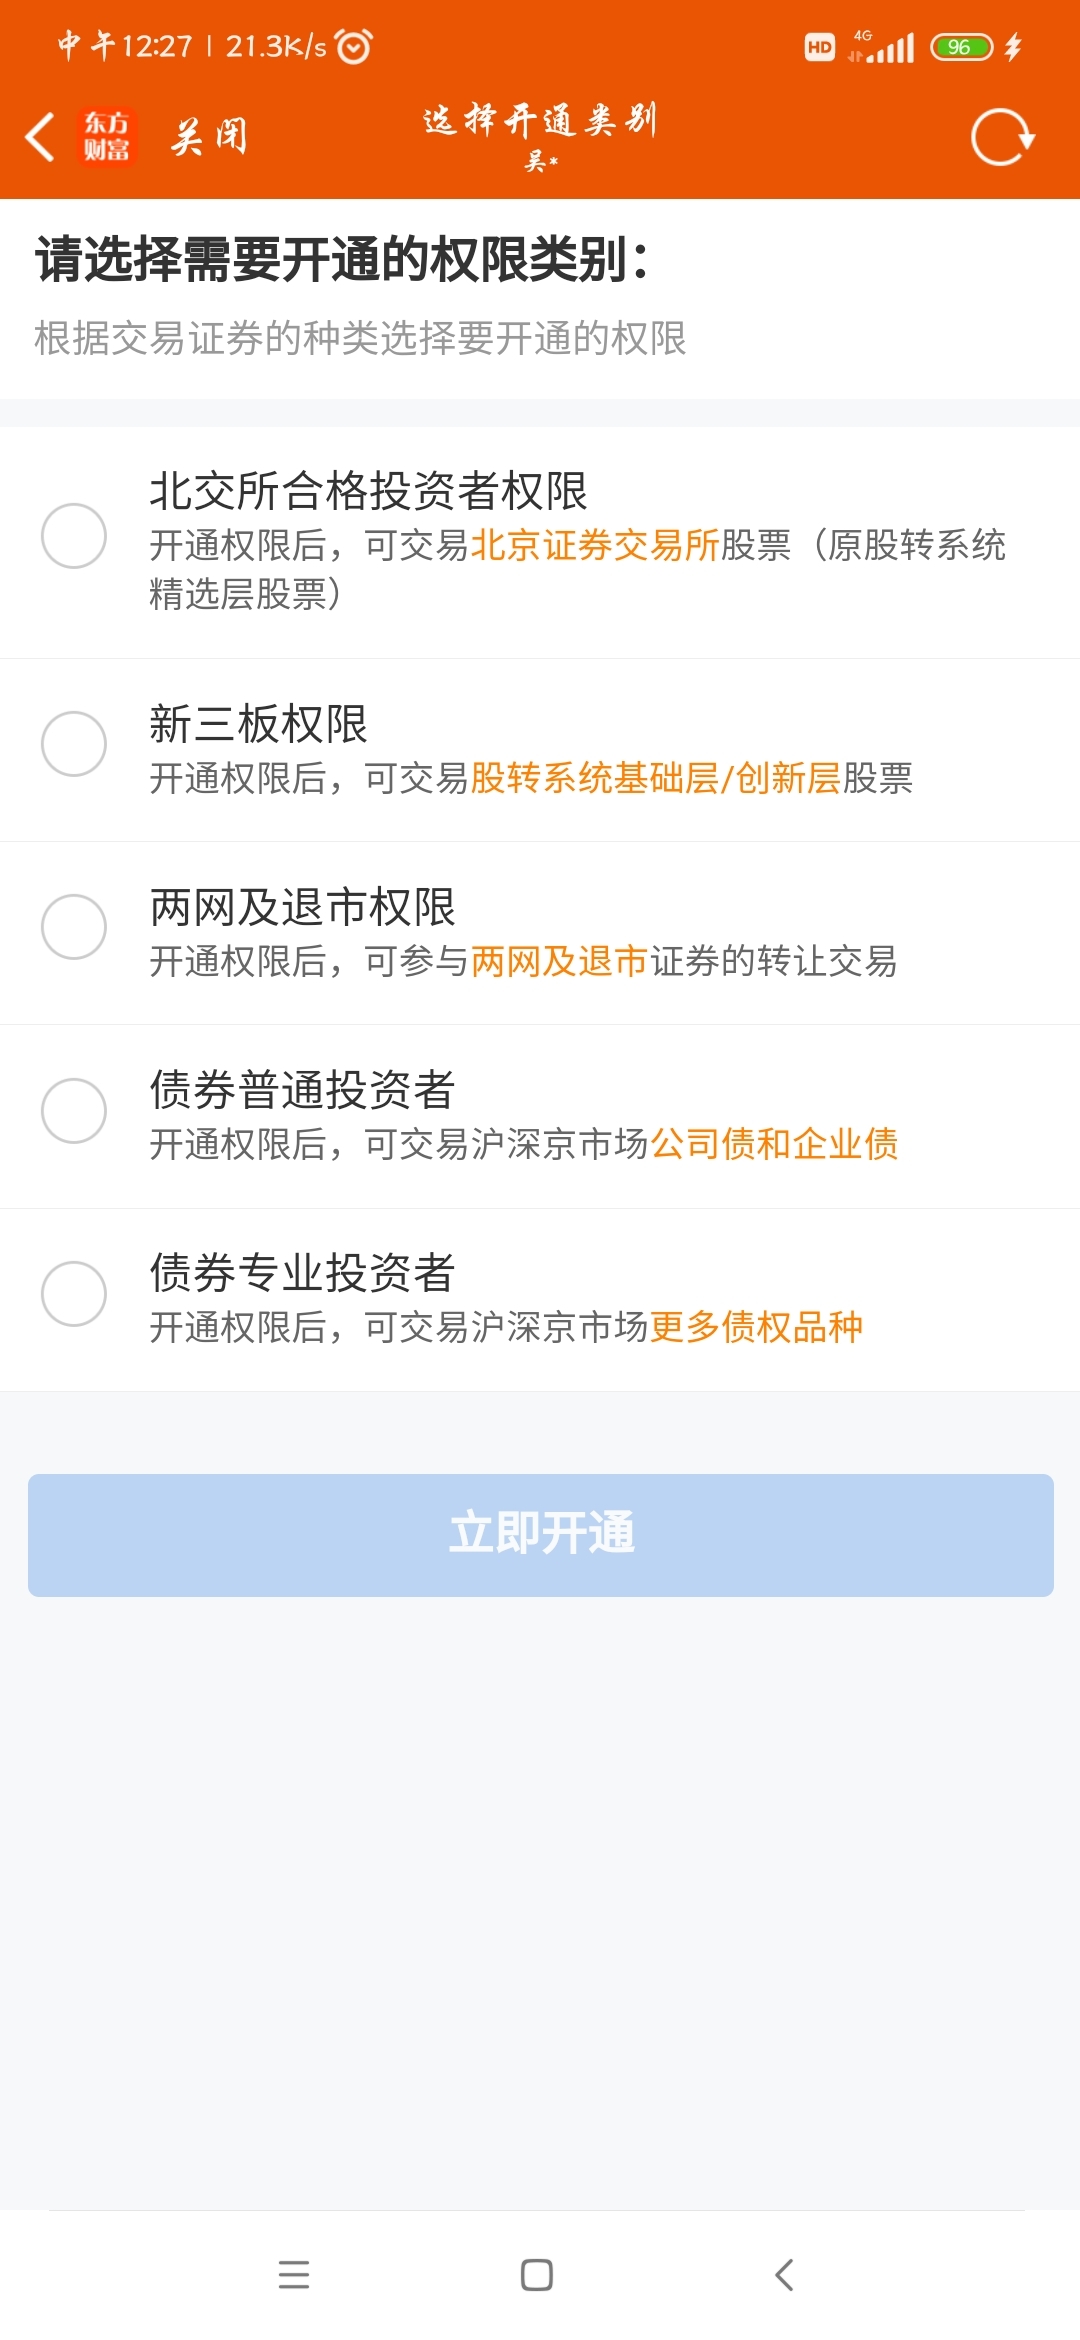Tap the 东方财富 logo icon
The height and width of the screenshot is (2340, 1080).
(107, 137)
